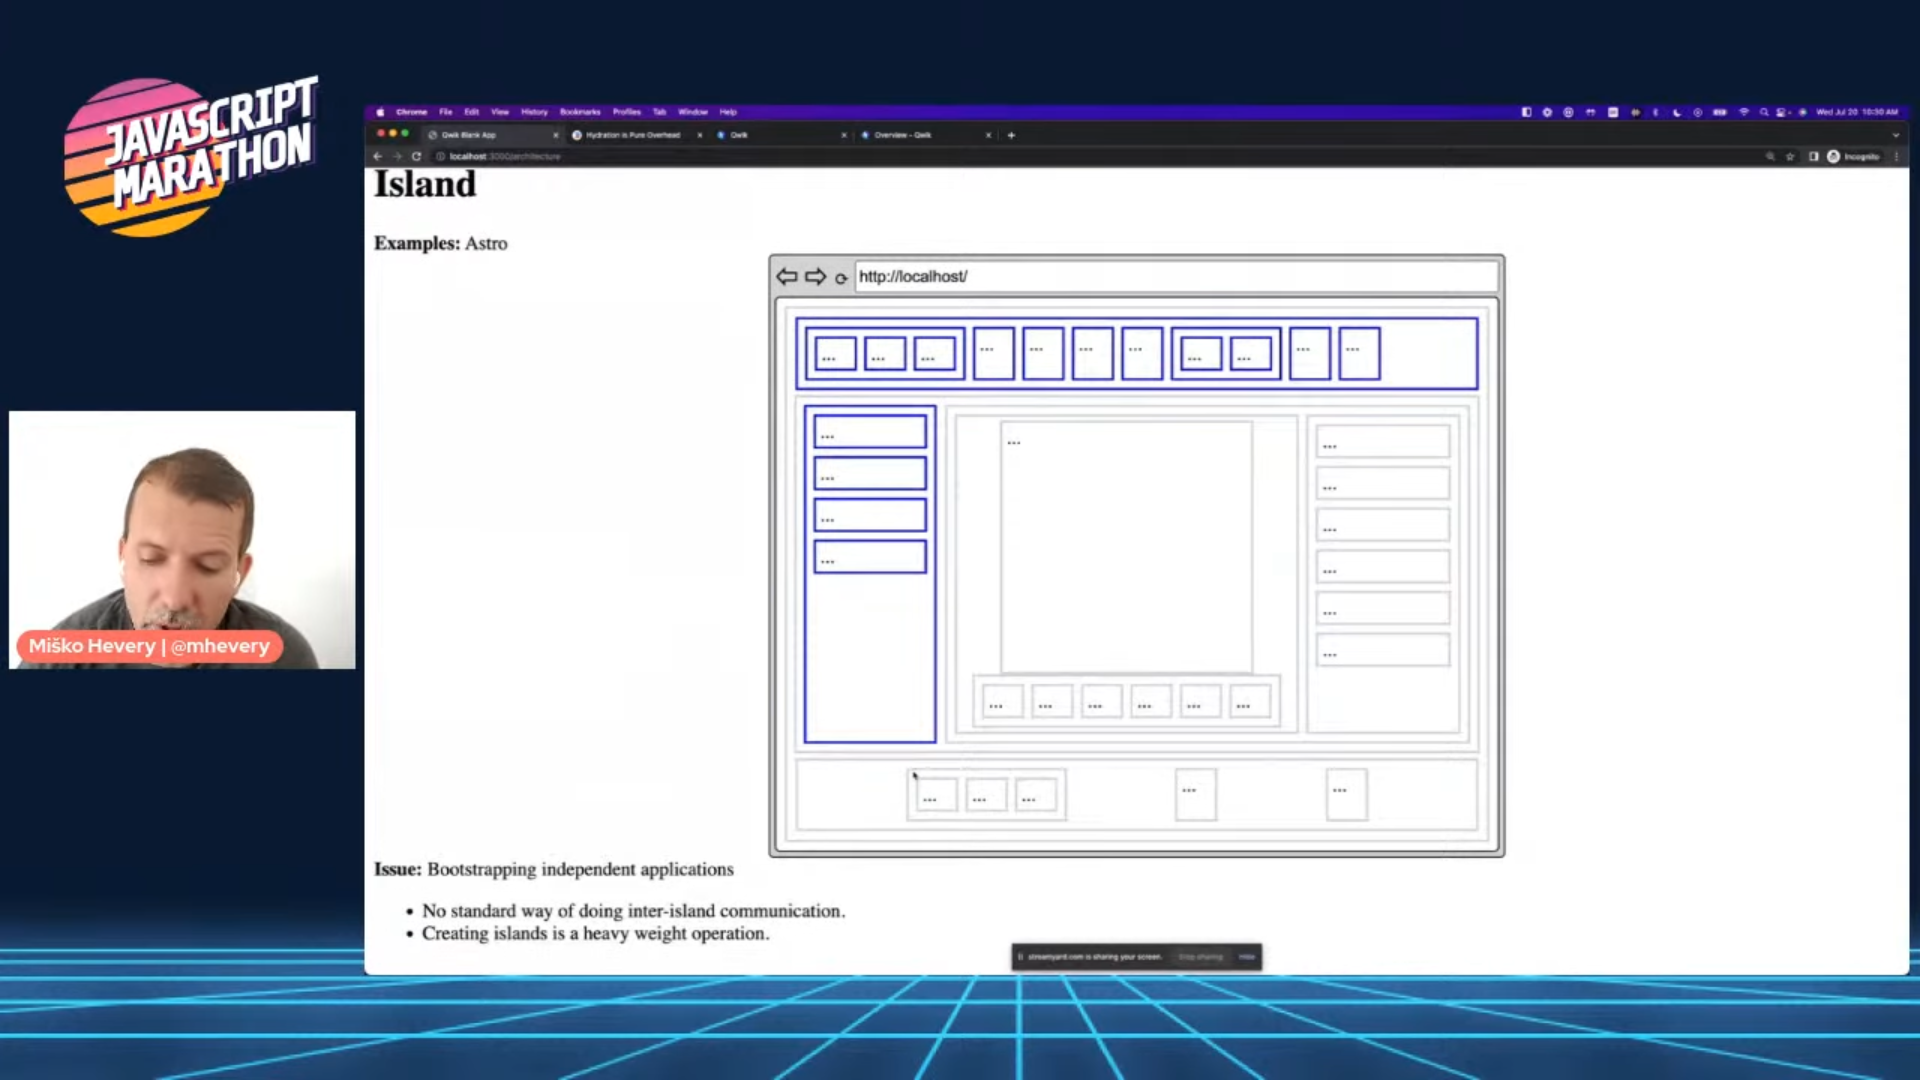Open macOS Spotlight search icon
This screenshot has height=1080, width=1920.
click(1764, 112)
